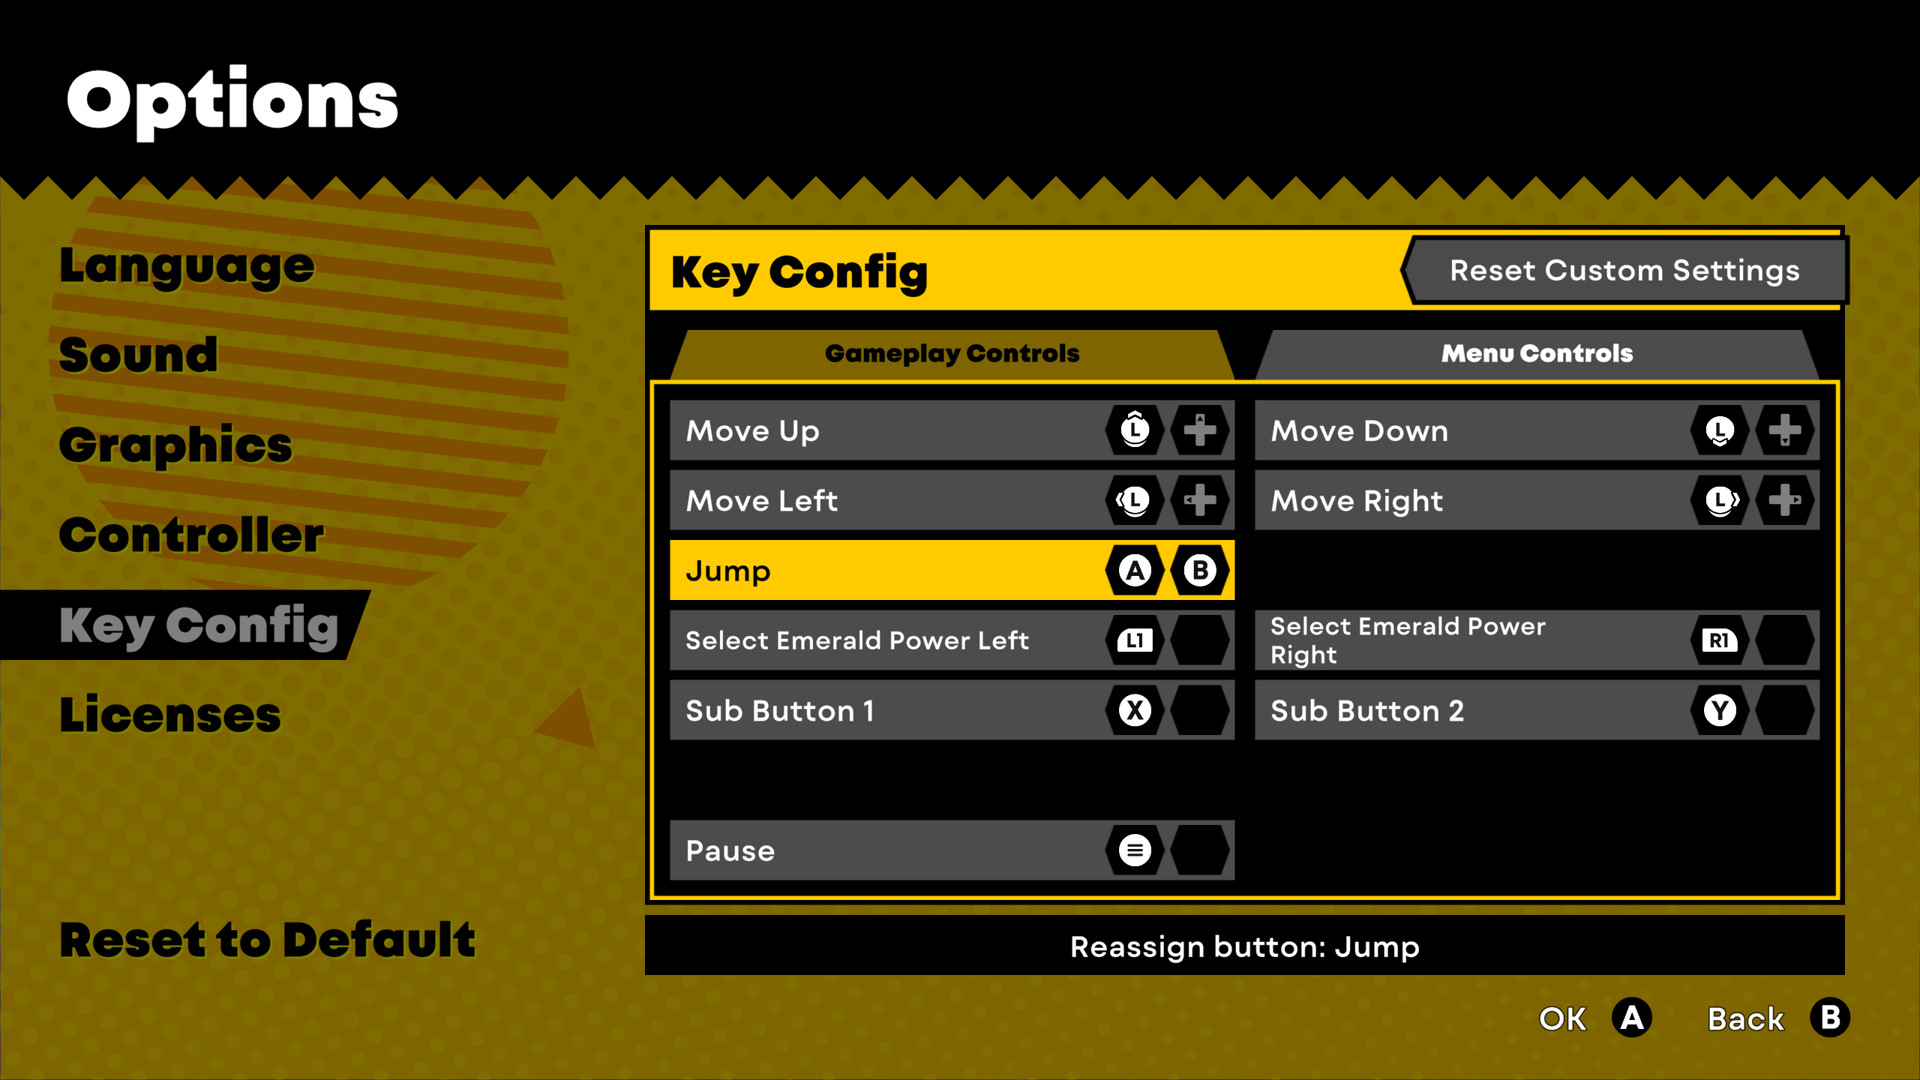Click the plus icon next to Move Left
This screenshot has height=1080, width=1920.
click(1197, 500)
